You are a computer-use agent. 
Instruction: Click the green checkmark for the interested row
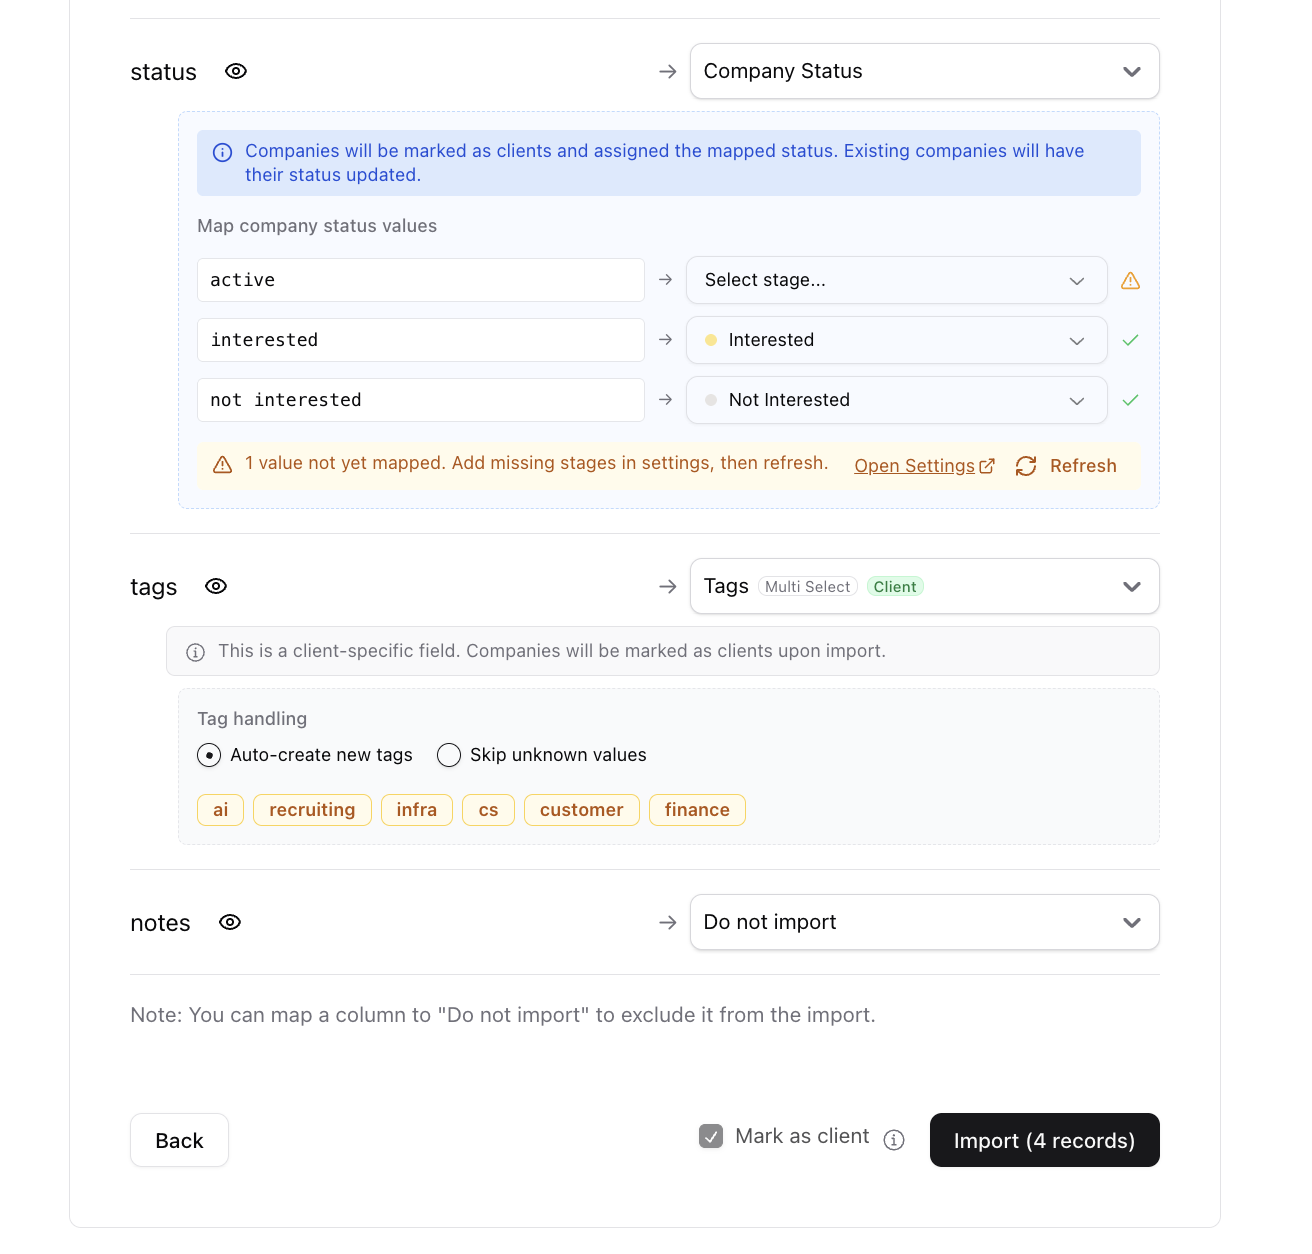[1131, 340]
